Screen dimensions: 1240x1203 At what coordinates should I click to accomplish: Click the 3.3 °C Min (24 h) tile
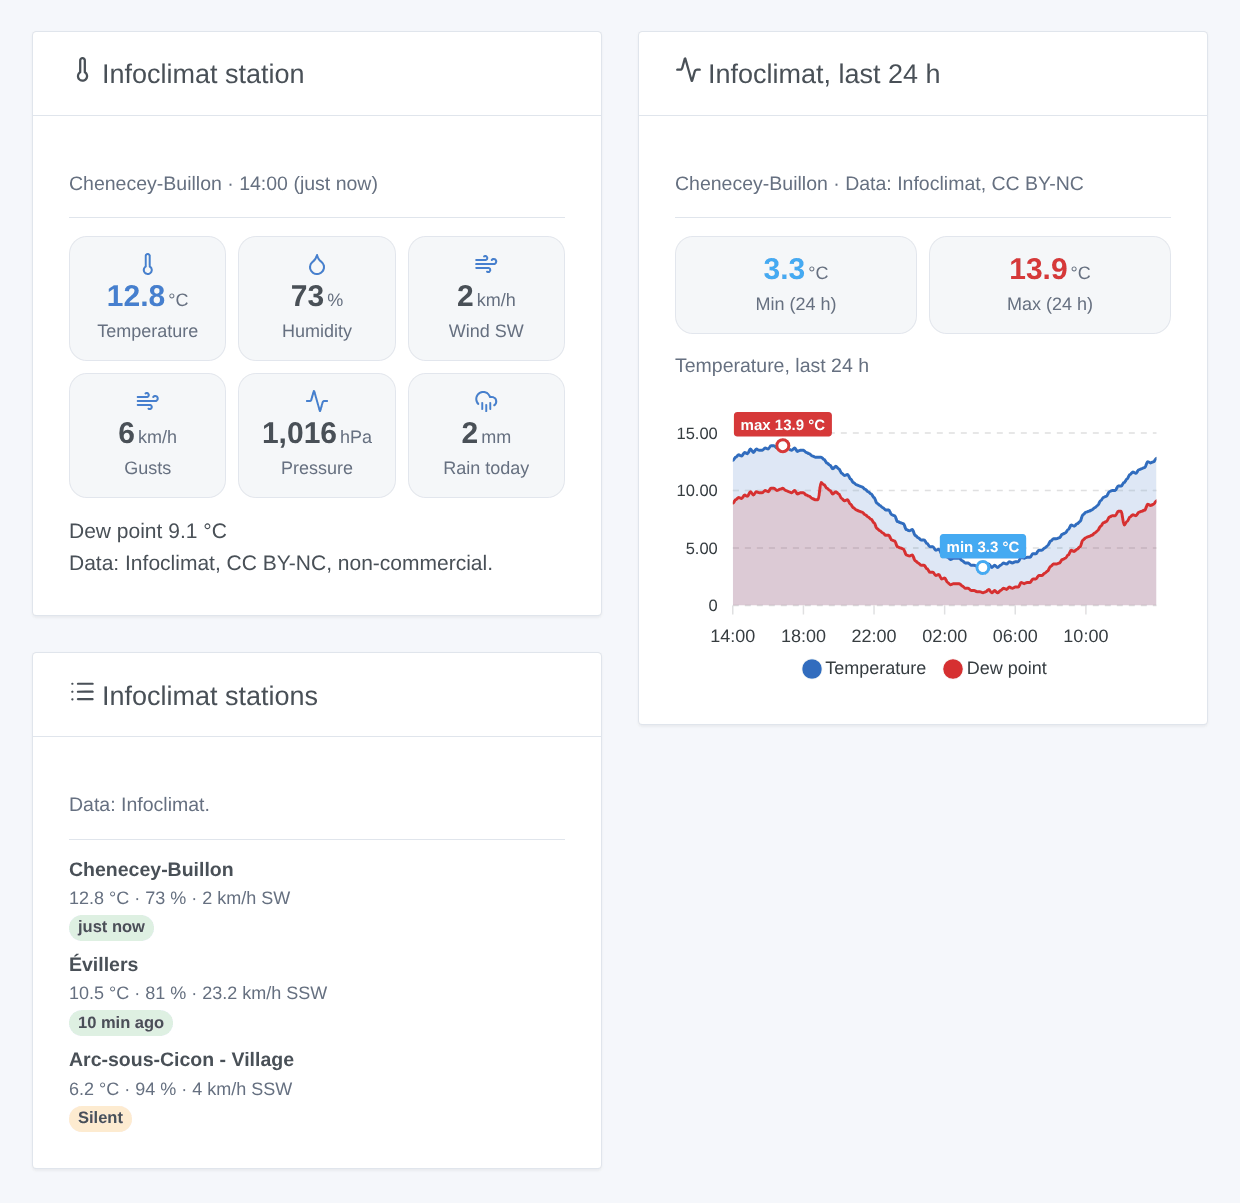[796, 285]
